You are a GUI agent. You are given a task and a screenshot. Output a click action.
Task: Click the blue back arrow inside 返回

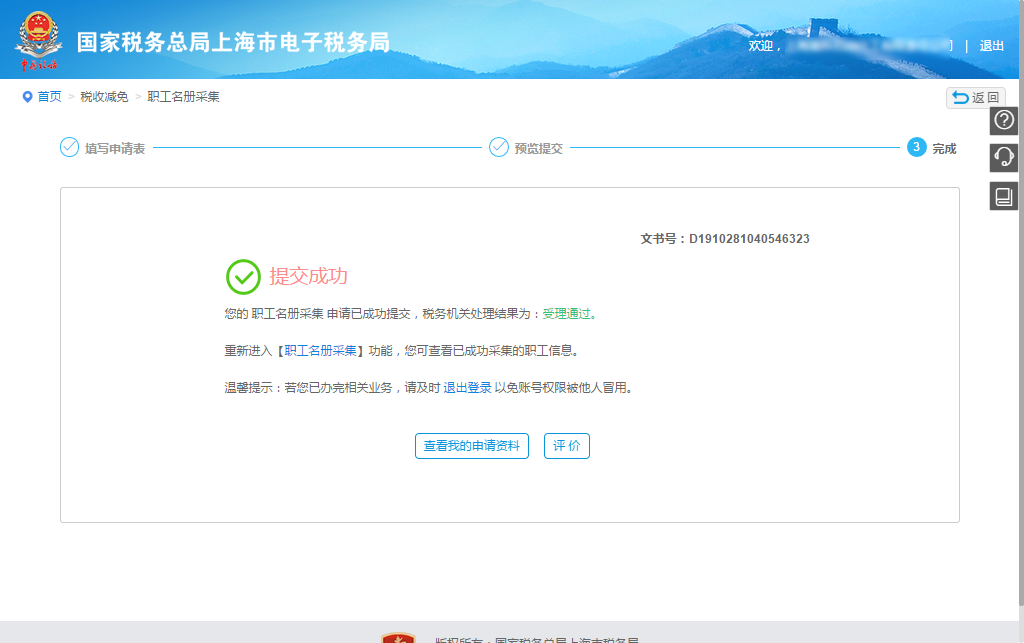pos(961,97)
